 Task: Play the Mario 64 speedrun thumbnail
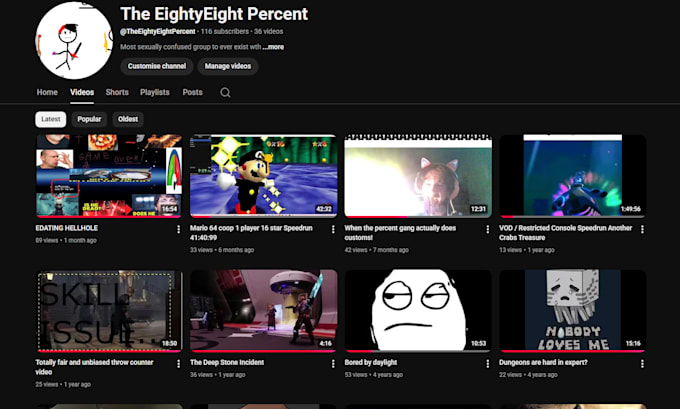(264, 176)
